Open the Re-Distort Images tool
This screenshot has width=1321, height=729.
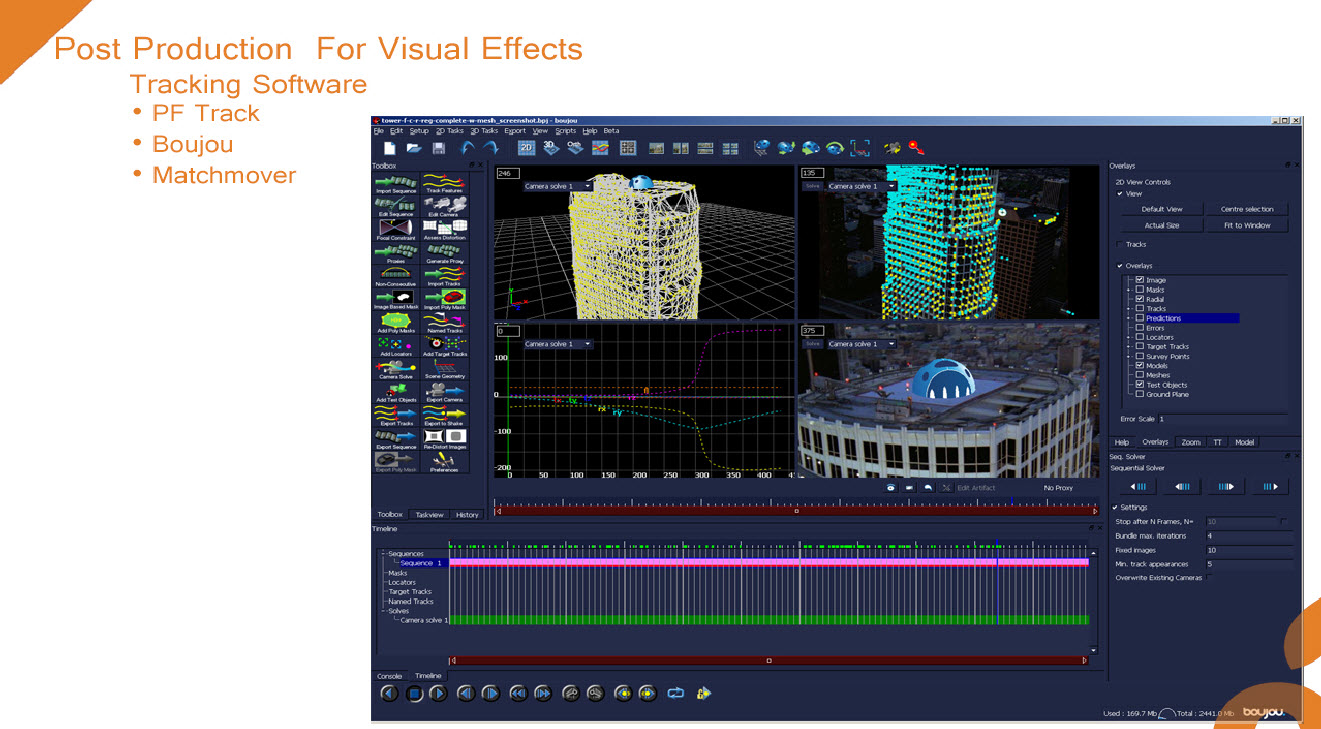pyautogui.click(x=444, y=437)
